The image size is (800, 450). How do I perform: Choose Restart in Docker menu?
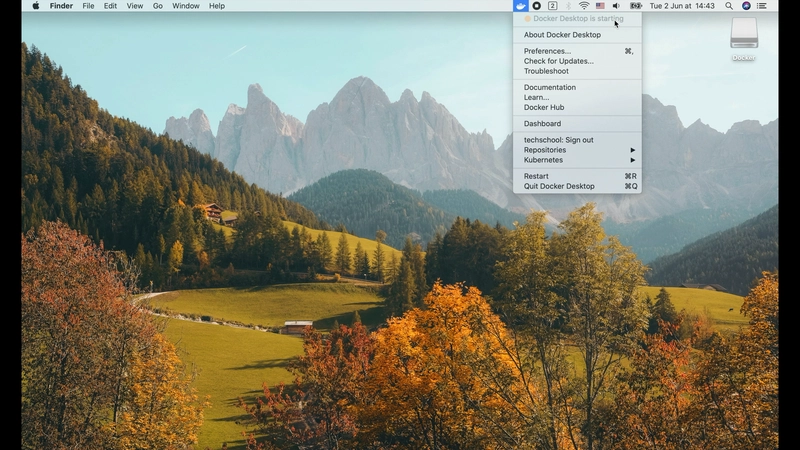point(577,176)
